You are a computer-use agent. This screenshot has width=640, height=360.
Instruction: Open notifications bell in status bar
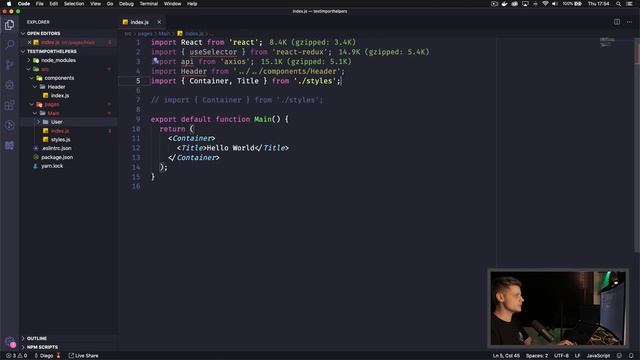[x=631, y=356]
